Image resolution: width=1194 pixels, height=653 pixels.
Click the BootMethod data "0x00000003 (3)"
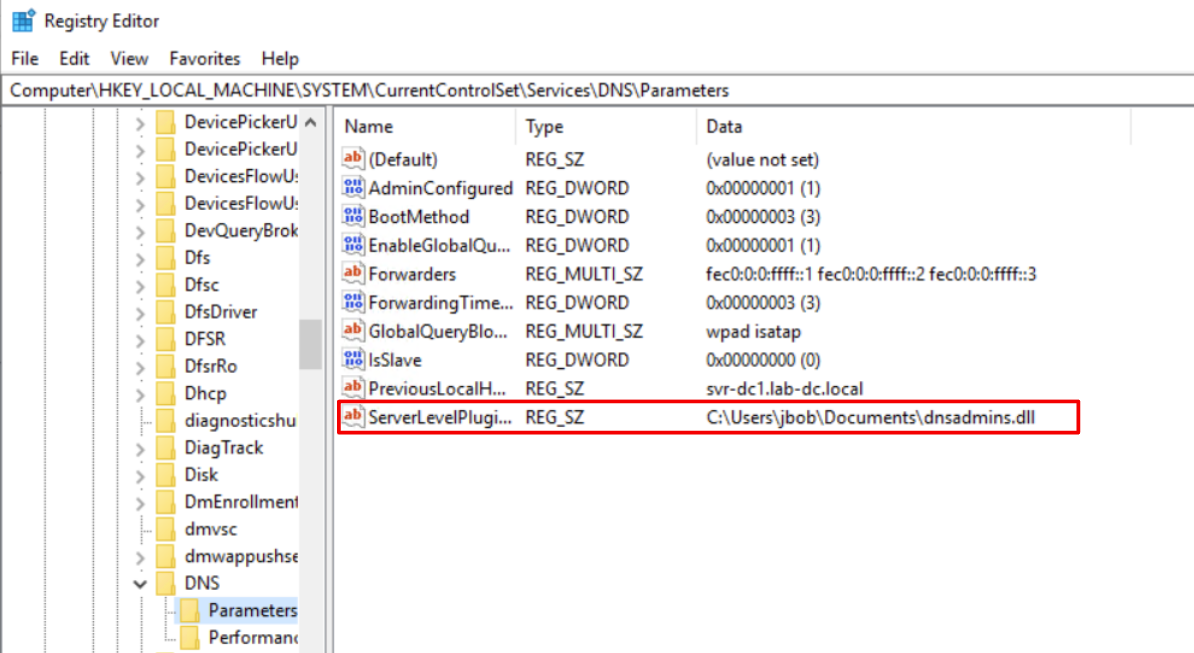[x=763, y=217]
